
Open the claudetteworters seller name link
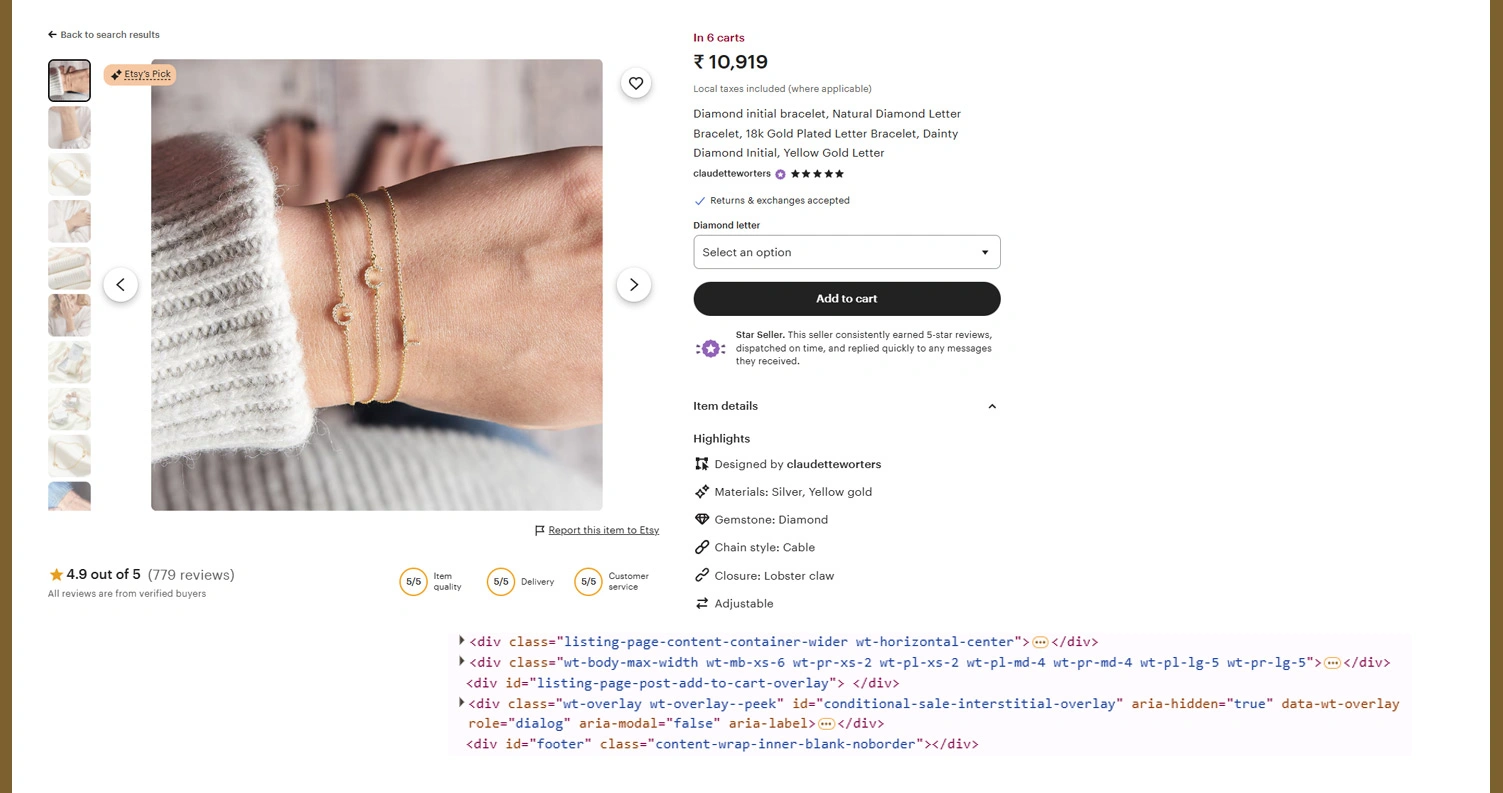pos(732,174)
